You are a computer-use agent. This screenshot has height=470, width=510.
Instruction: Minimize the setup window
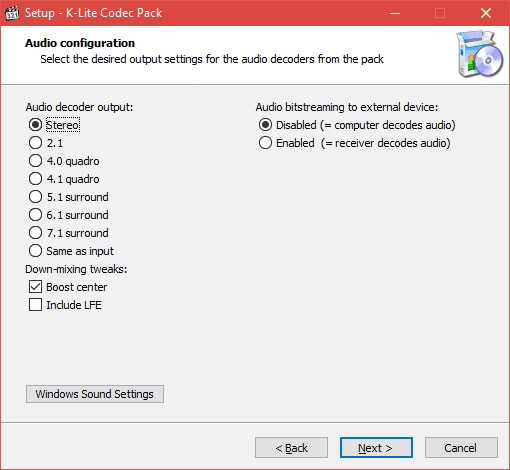[395, 13]
